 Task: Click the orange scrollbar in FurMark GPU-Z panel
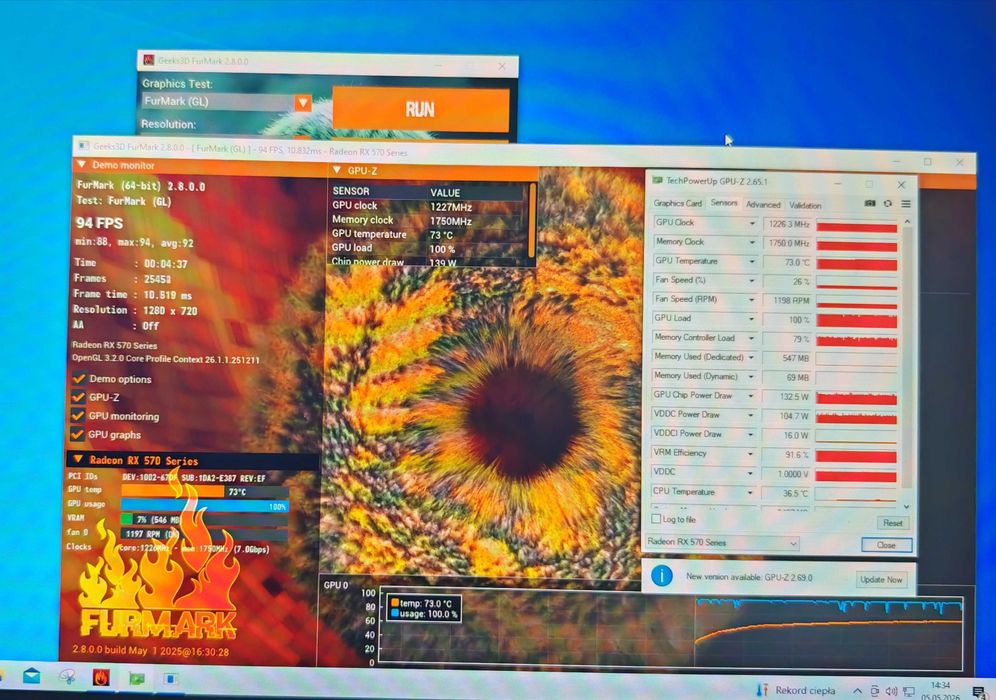[x=532, y=219]
